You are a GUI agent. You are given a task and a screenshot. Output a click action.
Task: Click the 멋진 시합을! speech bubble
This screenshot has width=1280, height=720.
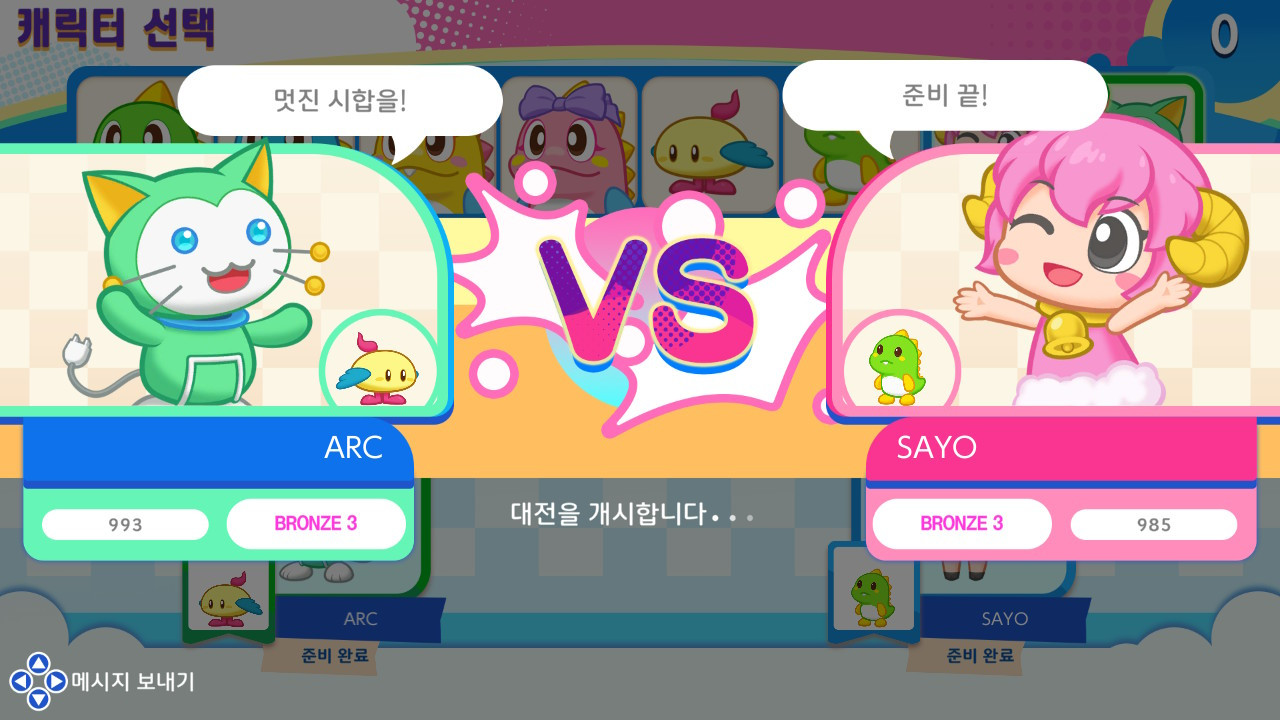coord(340,101)
